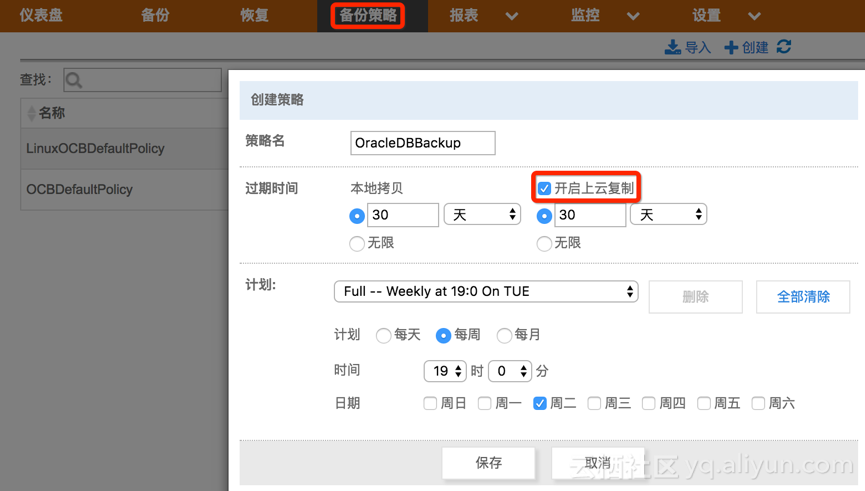Screen dimensions: 865x491
Task: Open the 设置 menu
Action: pyautogui.click(x=707, y=15)
